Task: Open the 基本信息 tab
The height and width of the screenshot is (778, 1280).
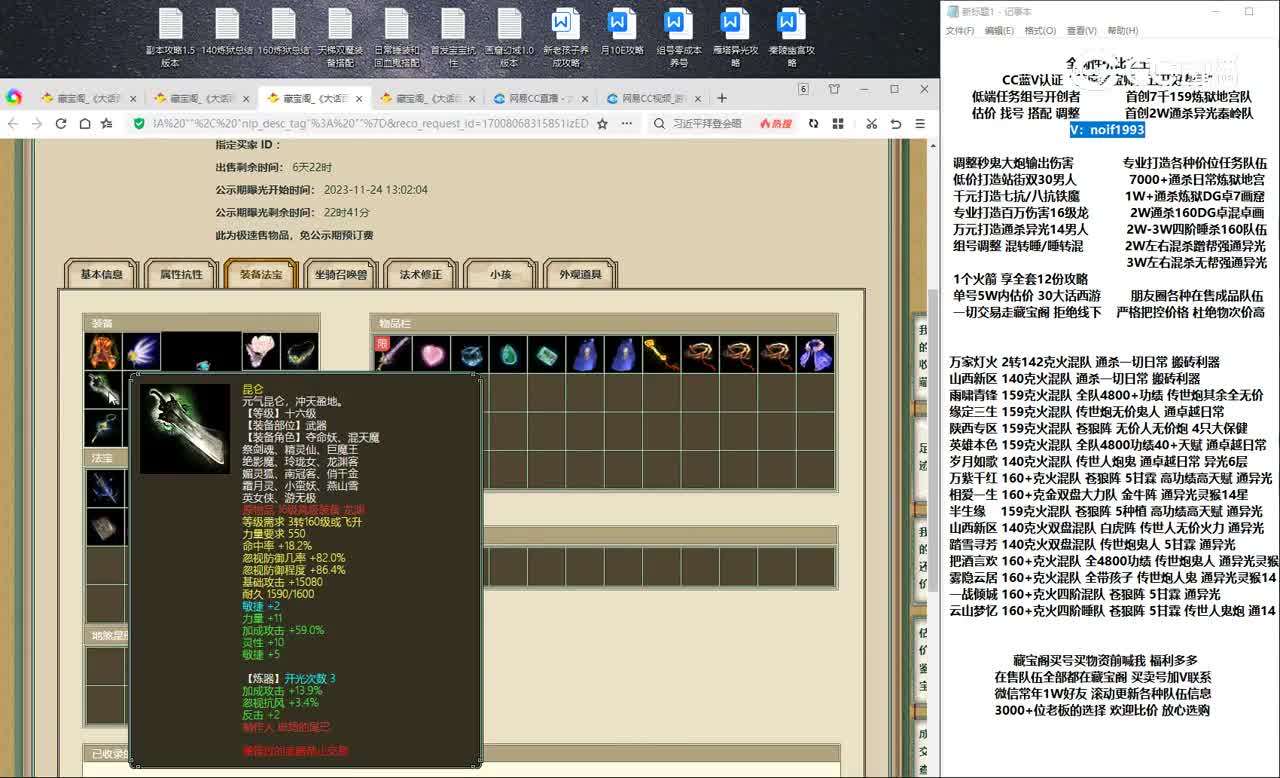Action: coord(102,274)
